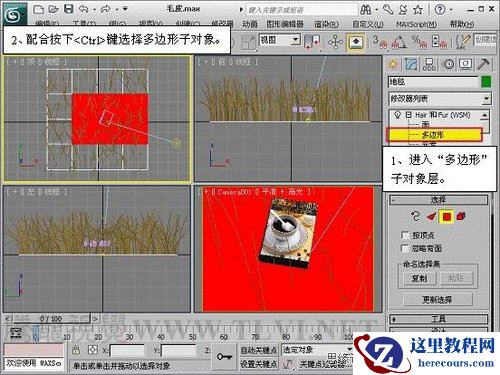The height and width of the screenshot is (375, 500).
Task: Open the Create panel star icon
Action: [393, 64]
